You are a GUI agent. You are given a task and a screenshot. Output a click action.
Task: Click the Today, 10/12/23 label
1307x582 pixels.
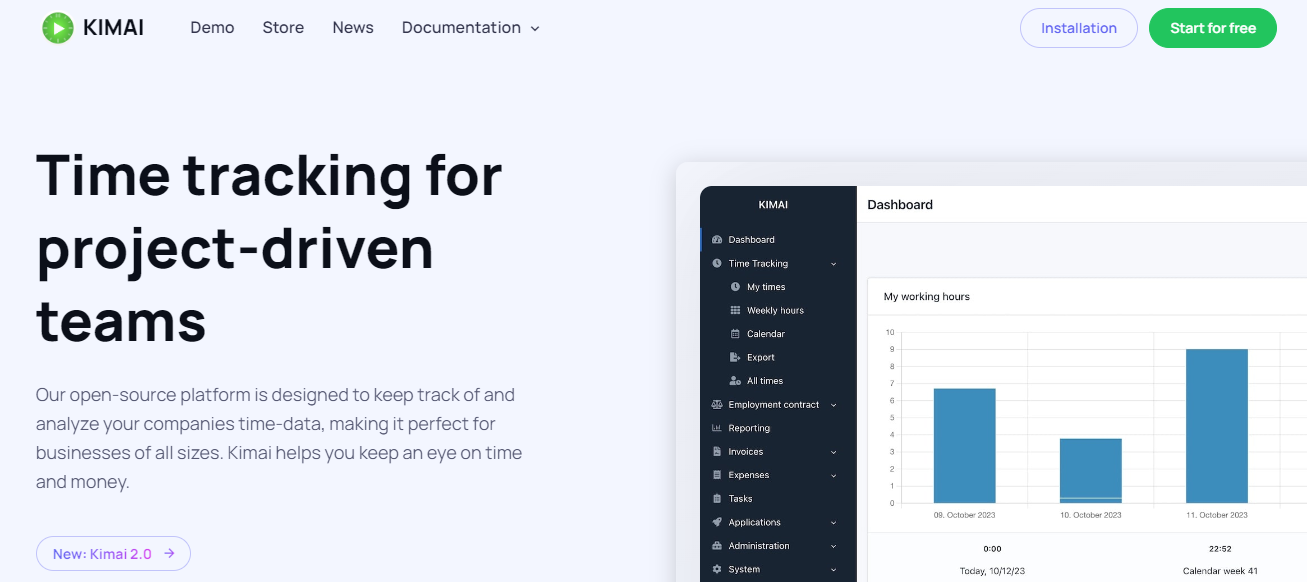[992, 571]
